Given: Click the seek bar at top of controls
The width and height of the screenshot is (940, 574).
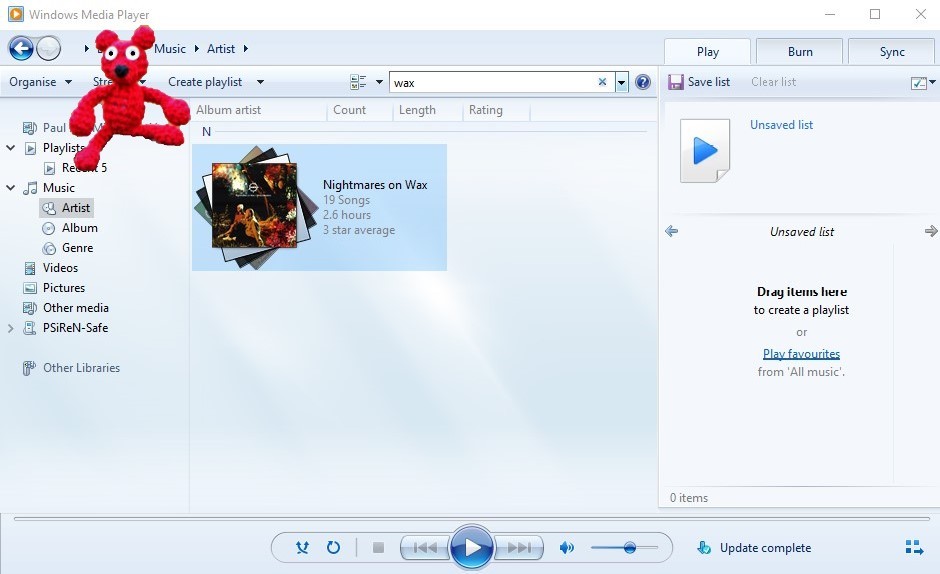Looking at the screenshot, I should (471, 519).
